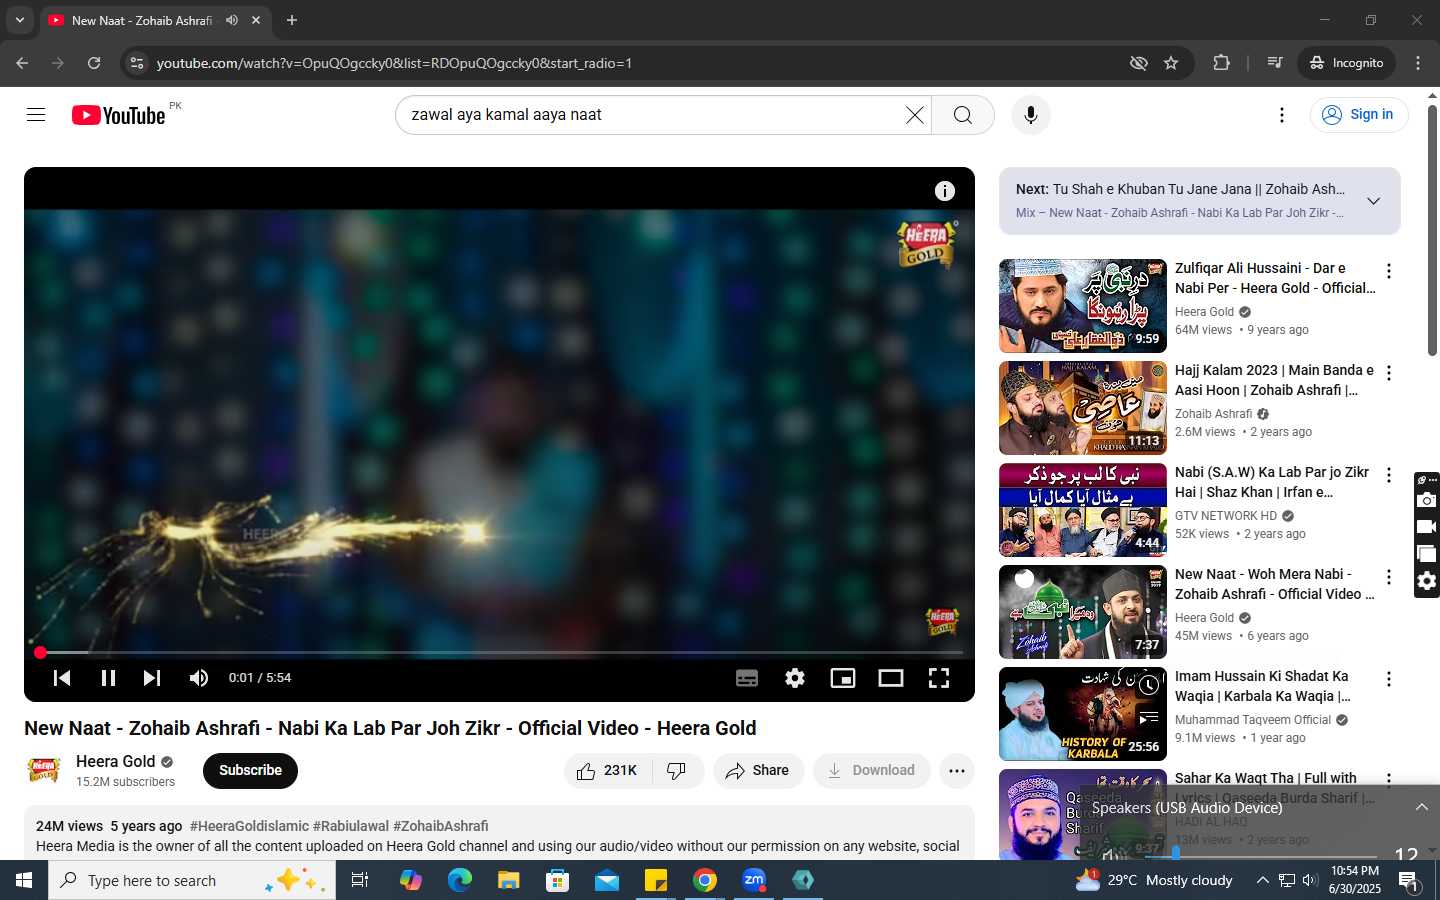Go back in browser

(22, 63)
